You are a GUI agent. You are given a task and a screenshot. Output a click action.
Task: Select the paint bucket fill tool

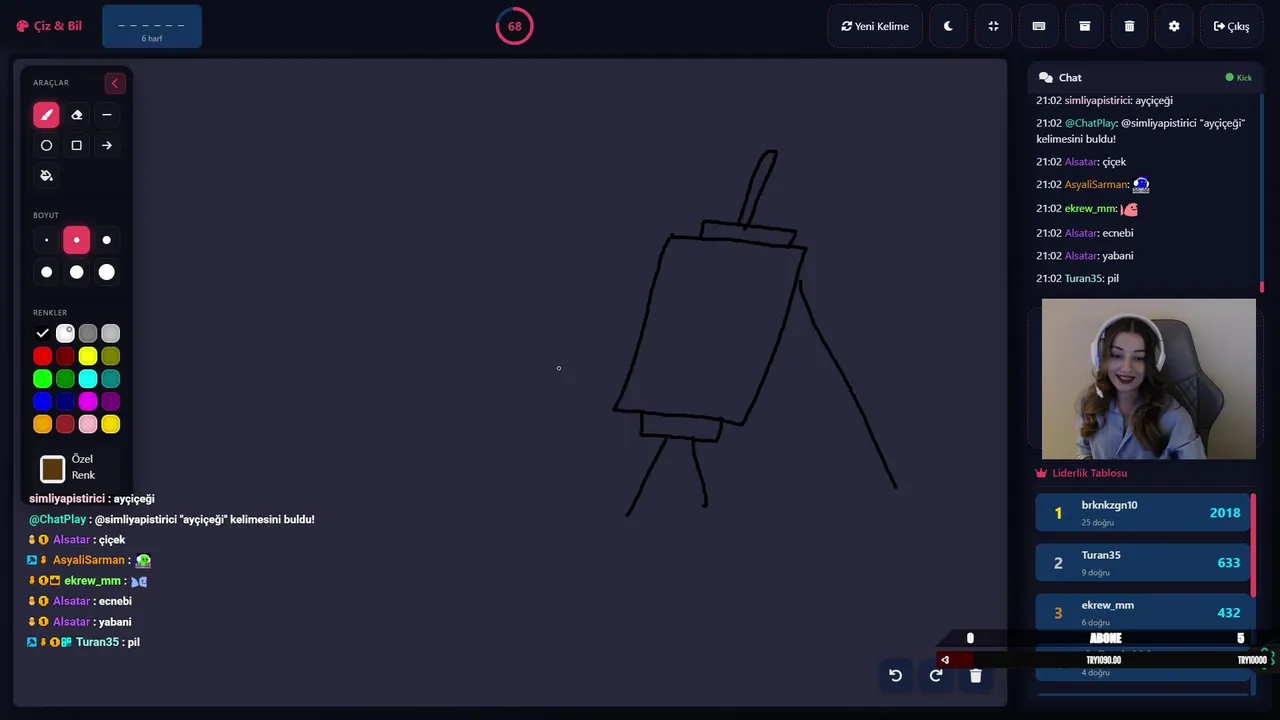click(46, 176)
